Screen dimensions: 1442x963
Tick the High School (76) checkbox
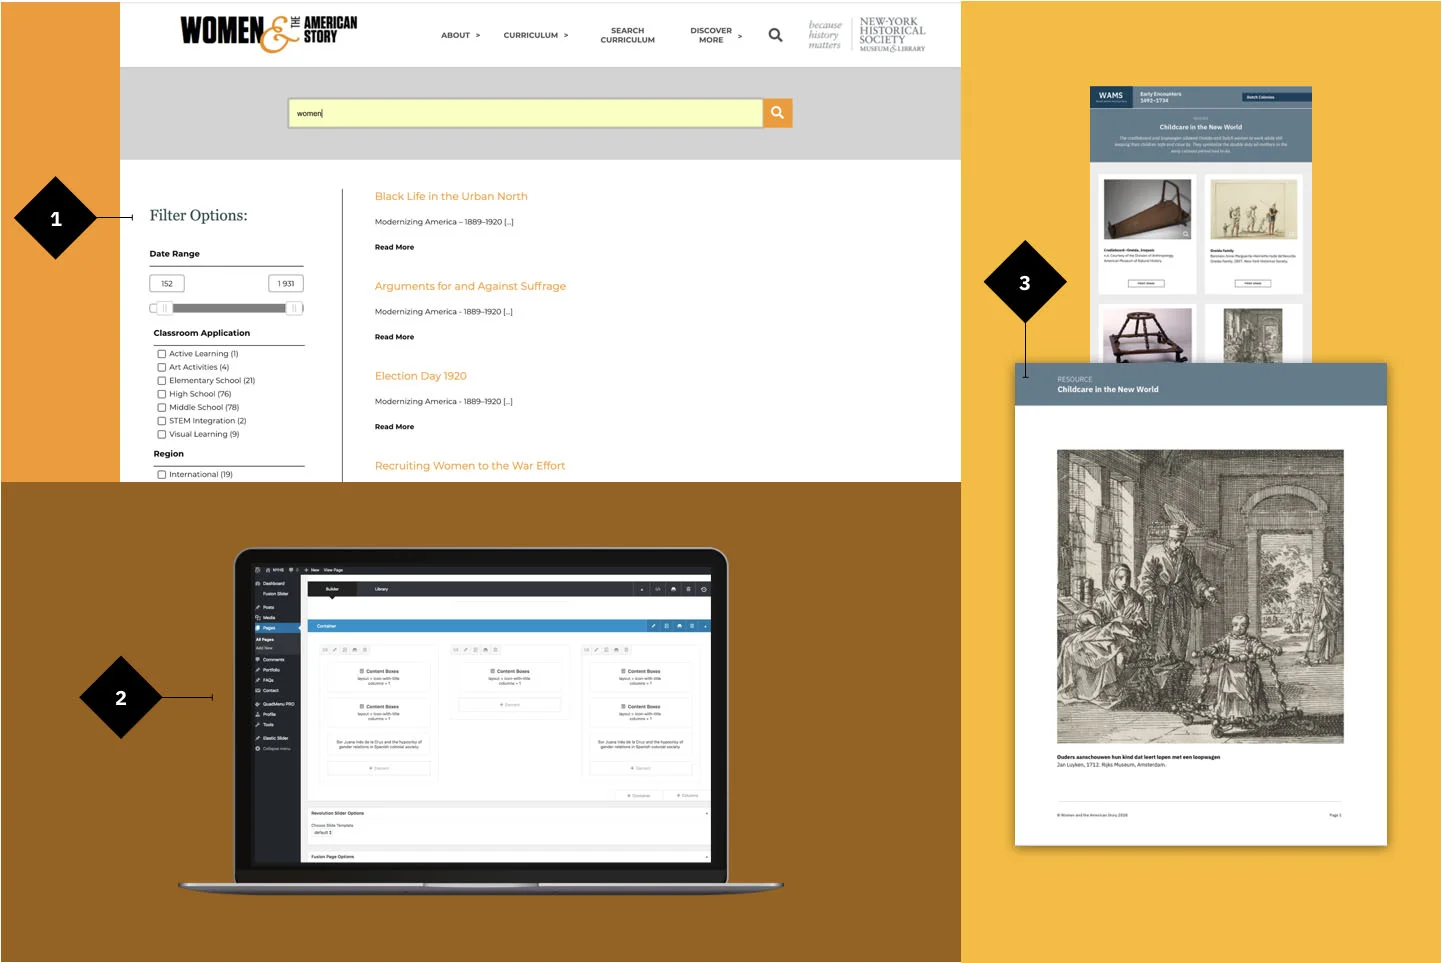(x=161, y=394)
